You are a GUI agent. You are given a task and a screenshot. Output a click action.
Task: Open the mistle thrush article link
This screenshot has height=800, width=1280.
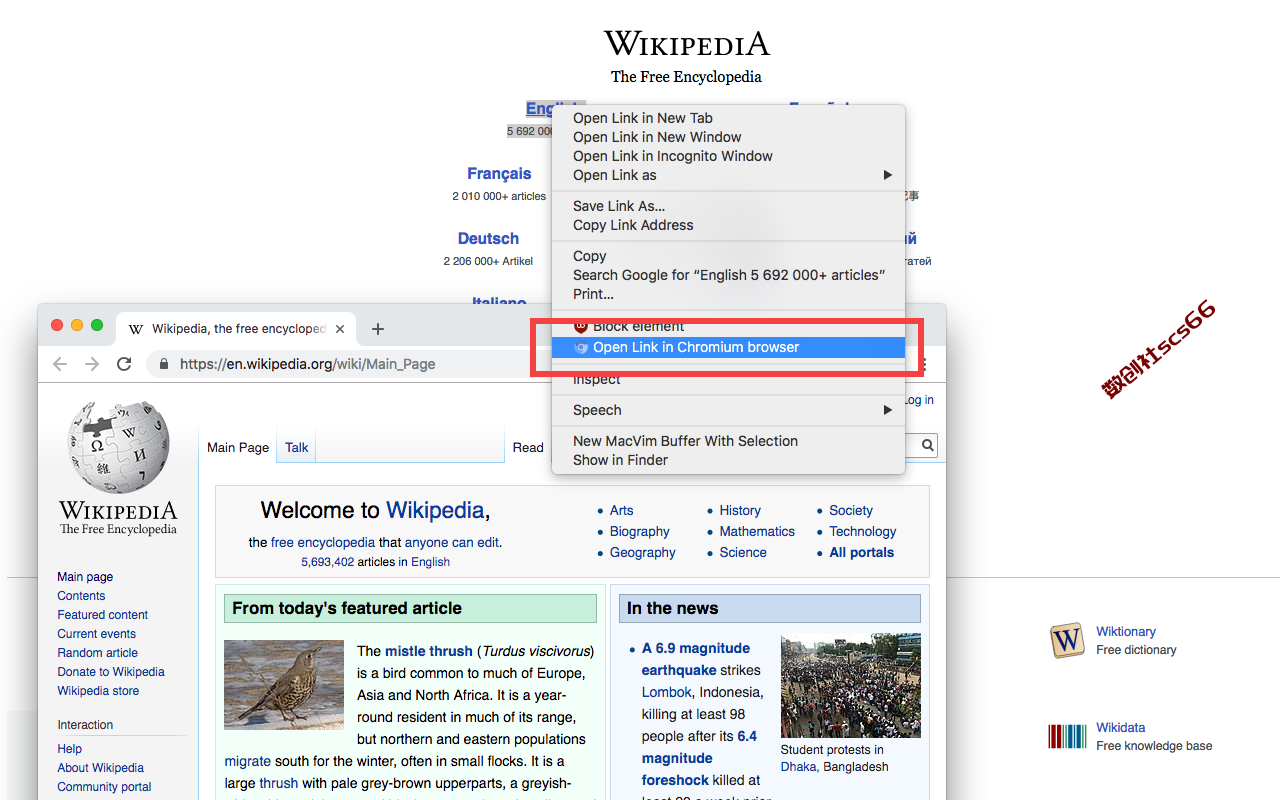(429, 651)
